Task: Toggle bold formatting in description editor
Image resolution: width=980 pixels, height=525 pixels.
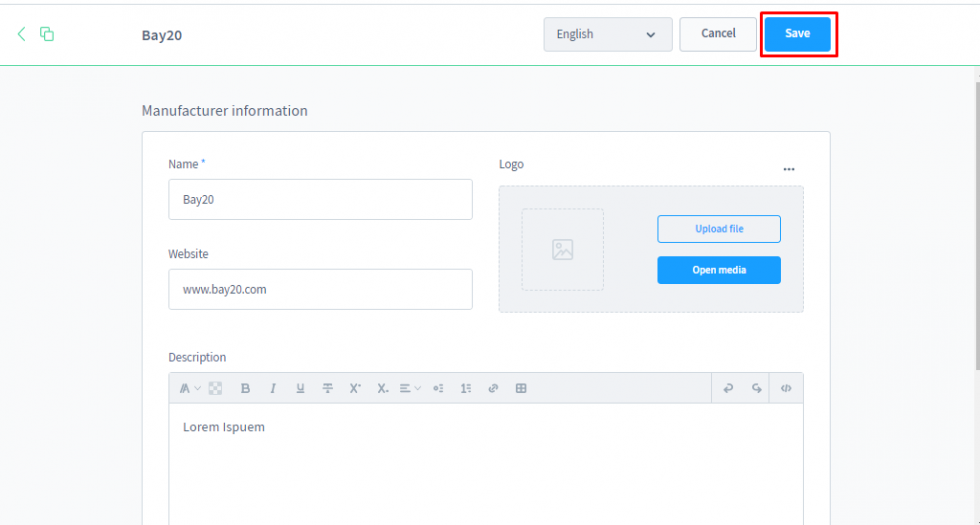Action: (x=245, y=388)
